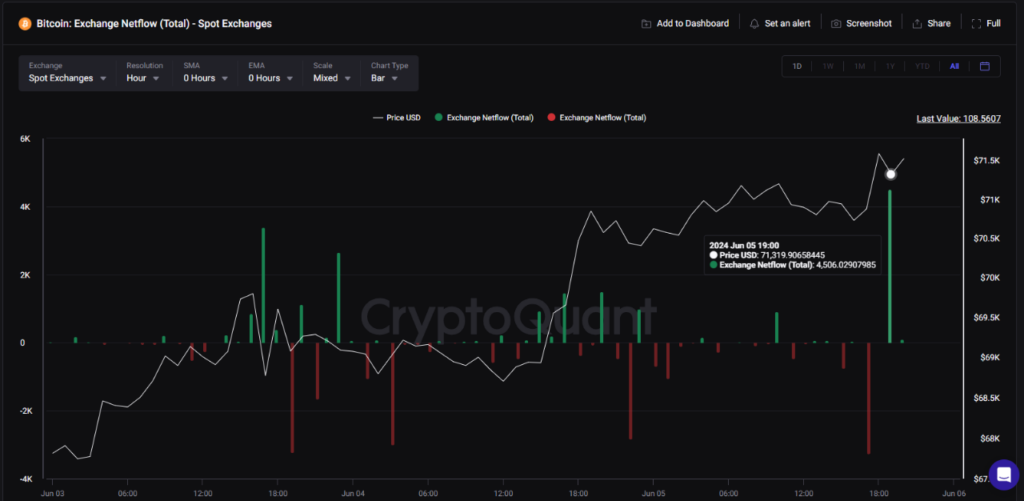Click the -4K netflow axis label
1024x501 pixels.
23,479
